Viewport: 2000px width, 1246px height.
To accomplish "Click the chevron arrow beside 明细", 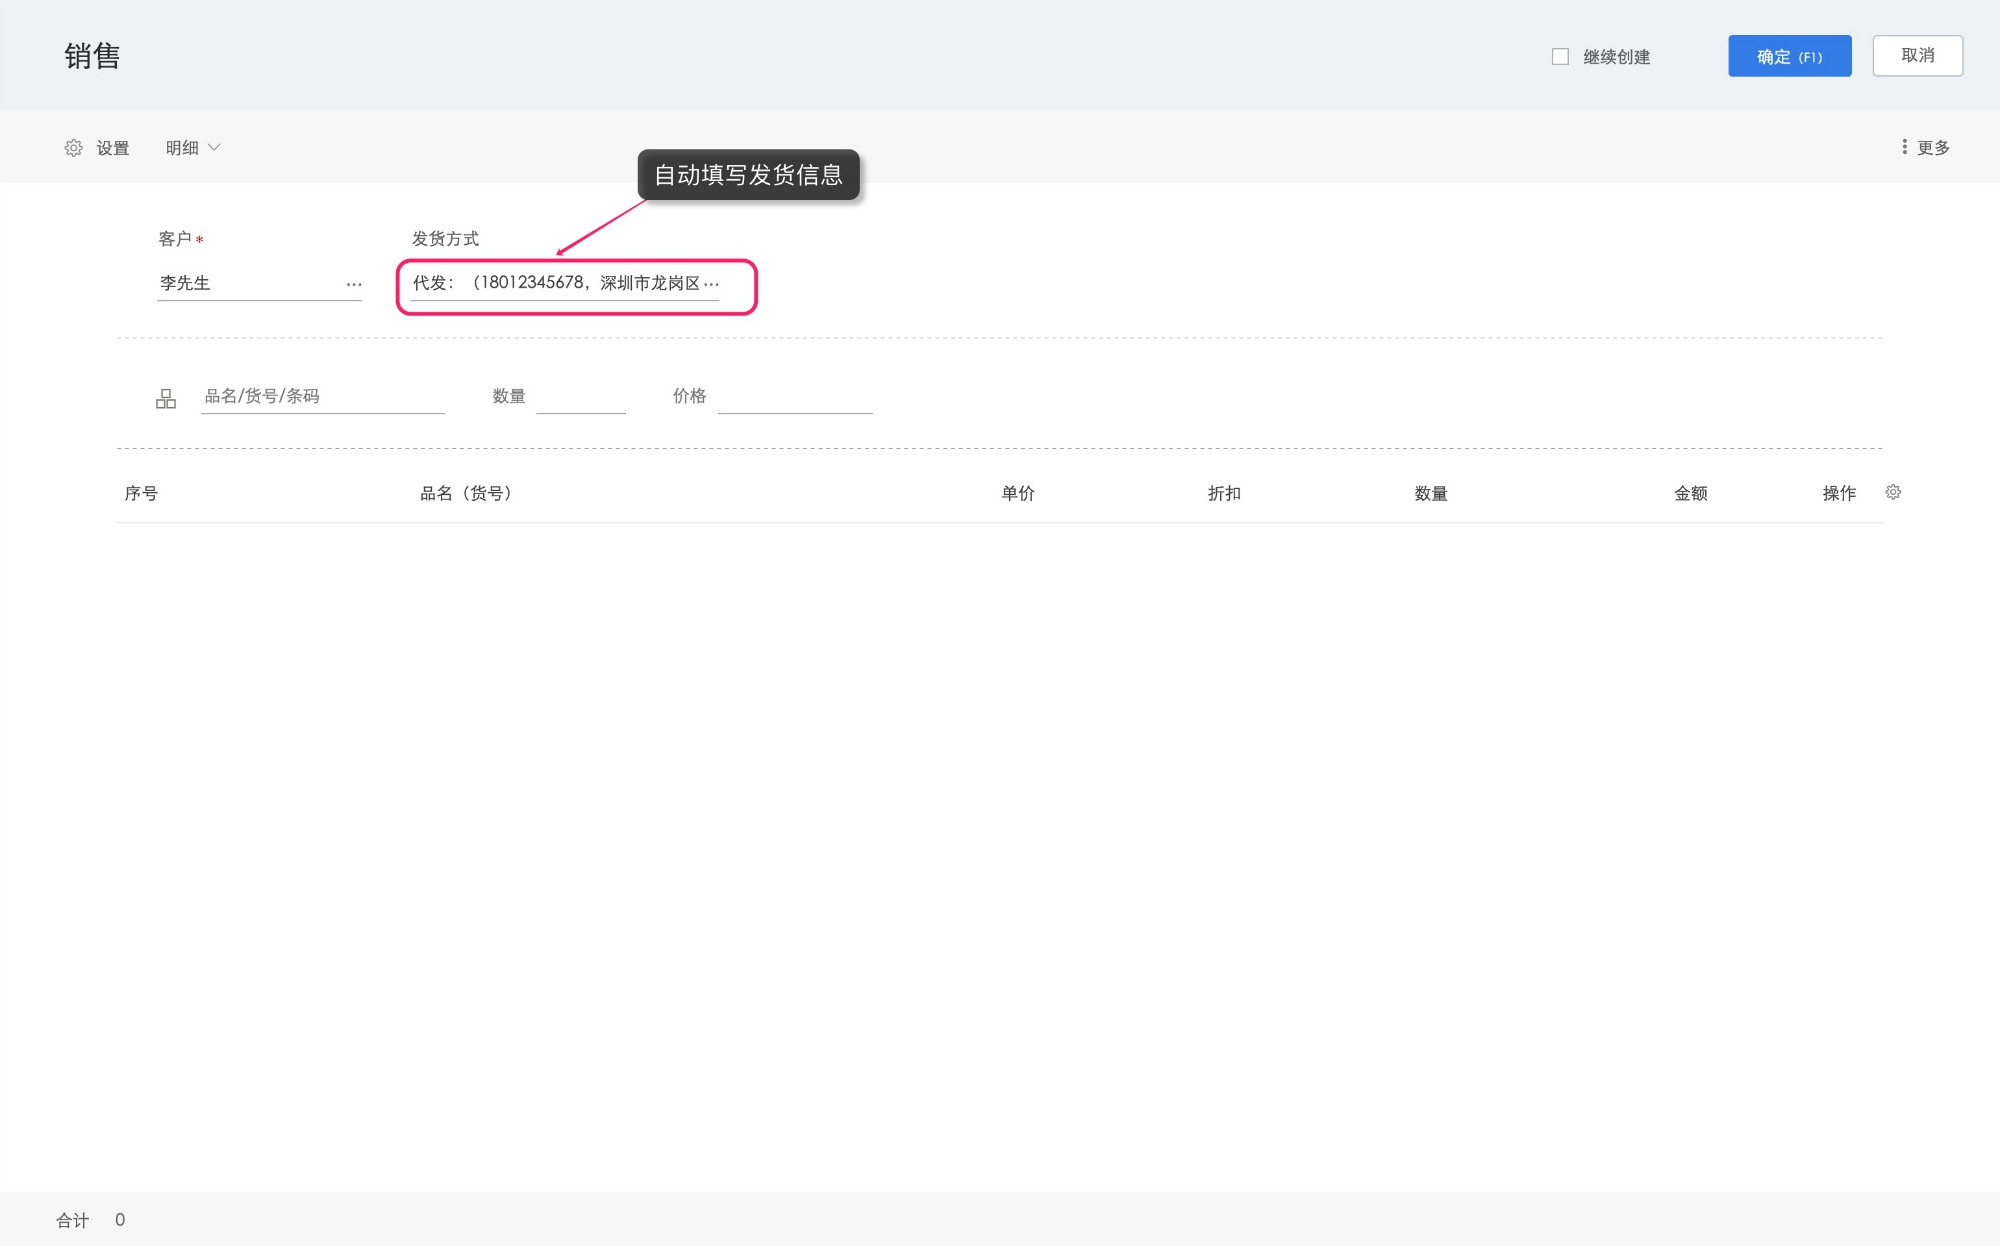I will tap(214, 148).
